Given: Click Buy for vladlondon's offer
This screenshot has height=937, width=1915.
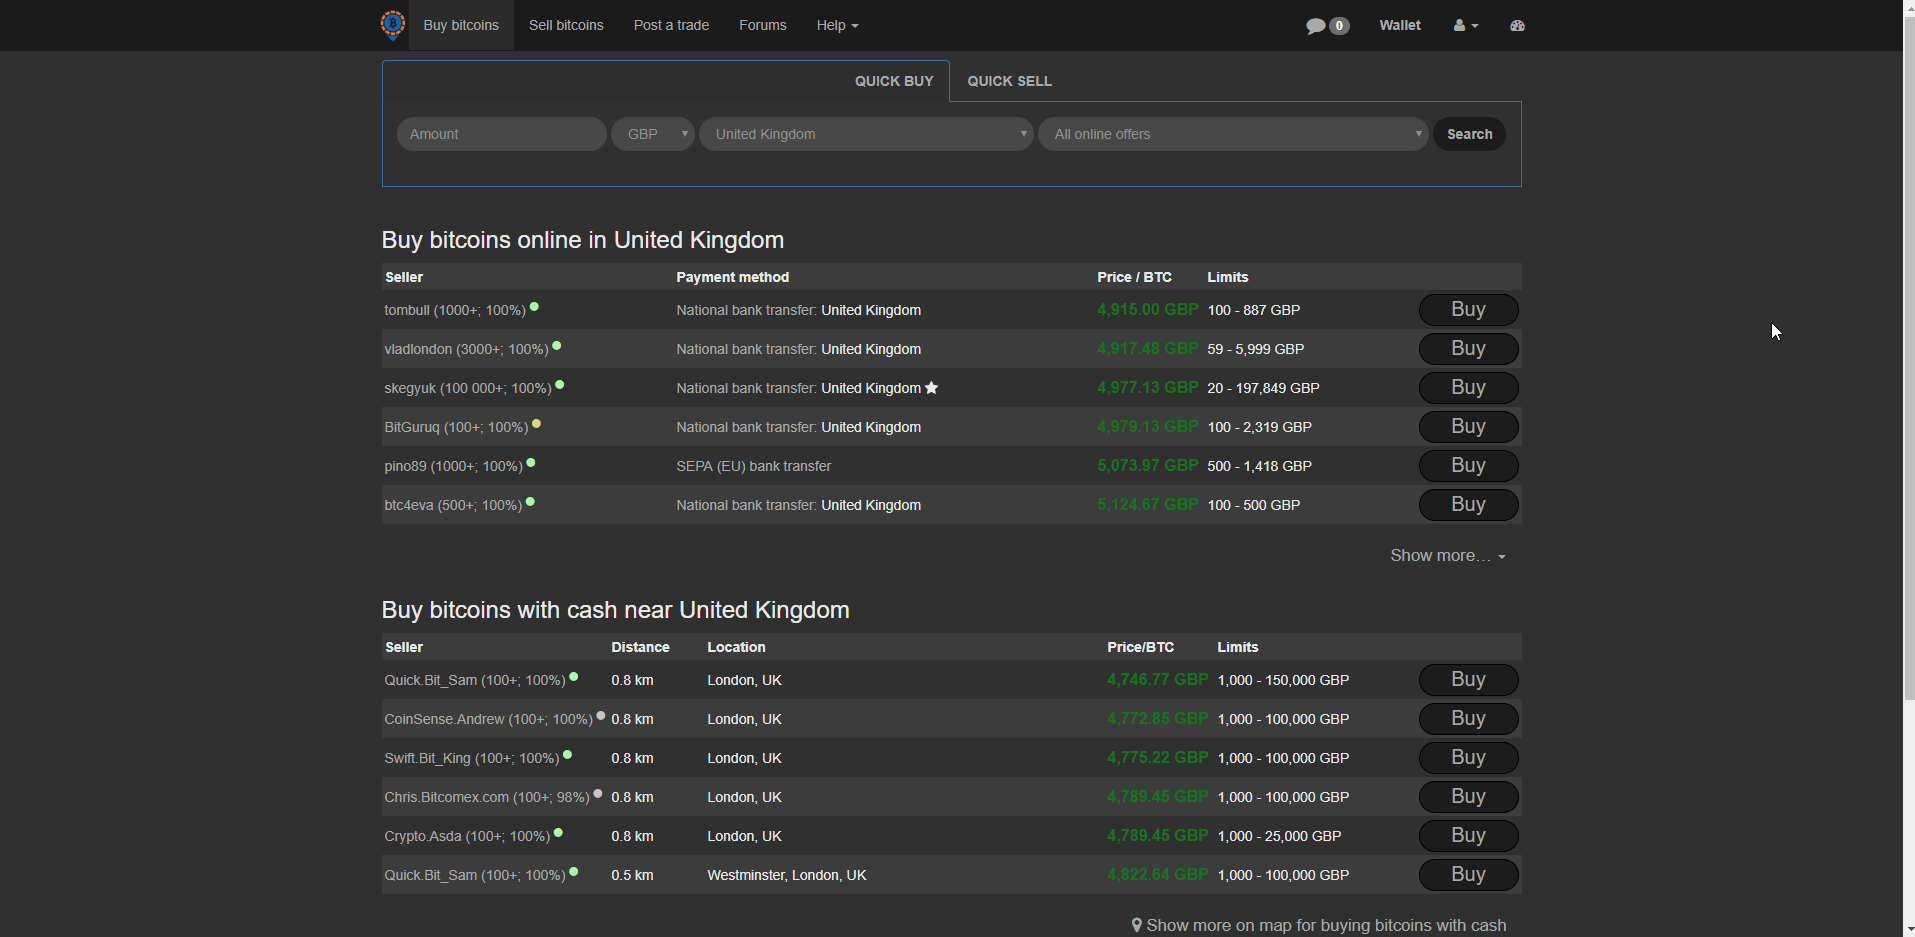Looking at the screenshot, I should [1468, 349].
